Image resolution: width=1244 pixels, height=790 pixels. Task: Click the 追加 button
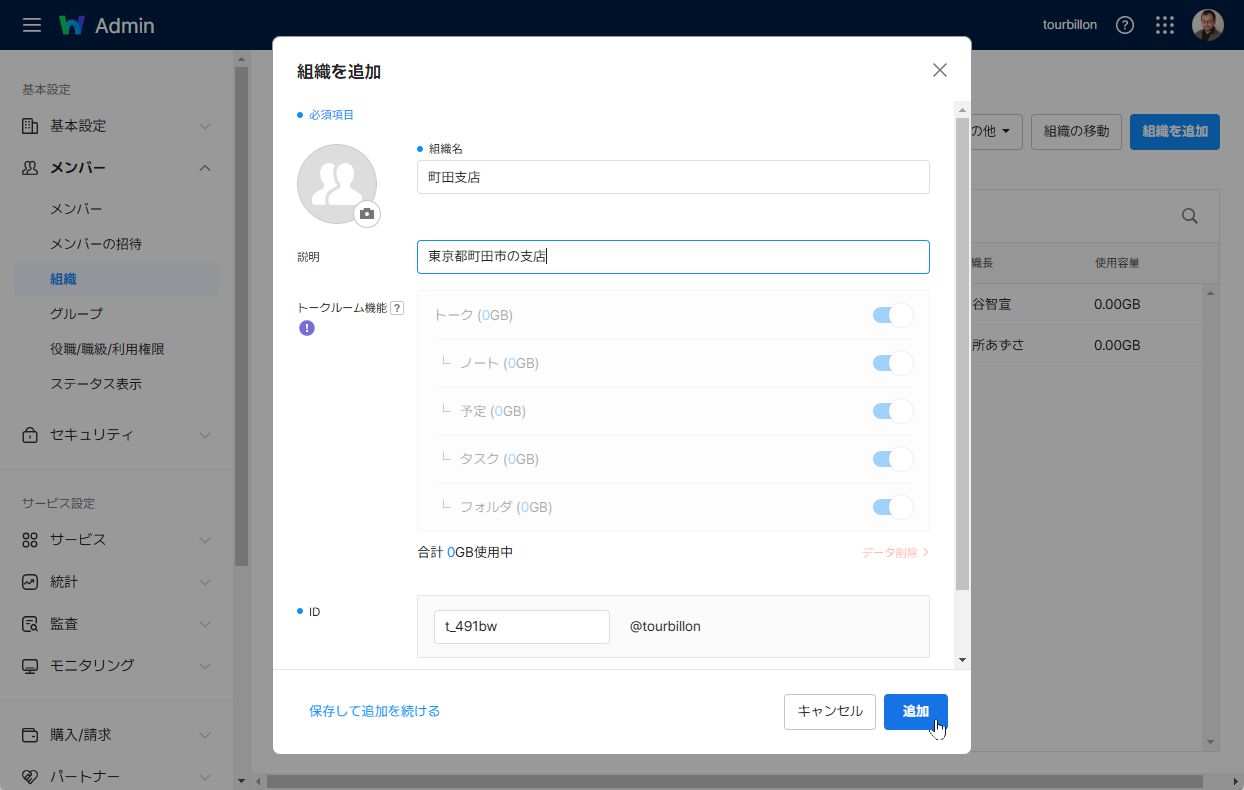tap(916, 712)
